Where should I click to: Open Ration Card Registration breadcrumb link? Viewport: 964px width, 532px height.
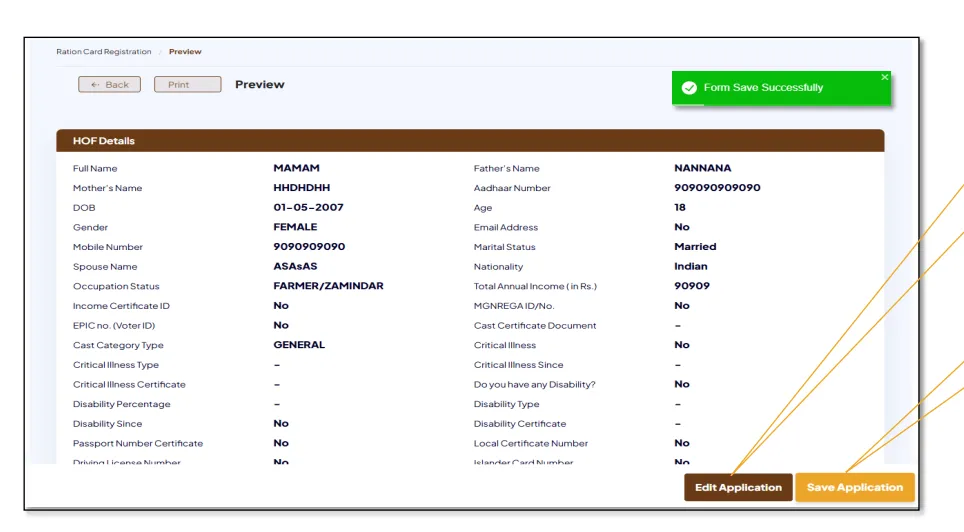[x=103, y=52]
